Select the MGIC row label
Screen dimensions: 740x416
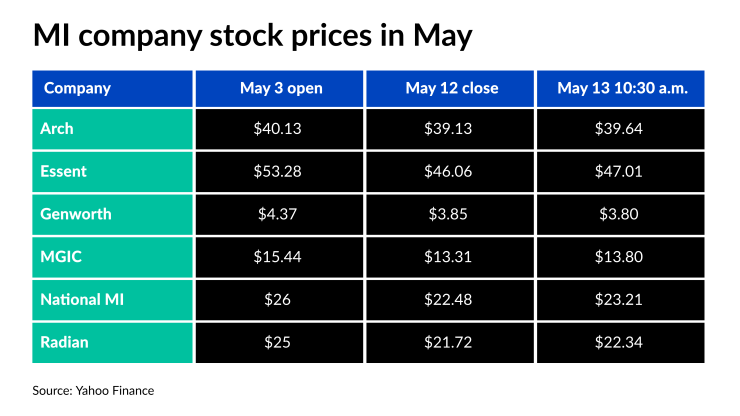(62, 257)
